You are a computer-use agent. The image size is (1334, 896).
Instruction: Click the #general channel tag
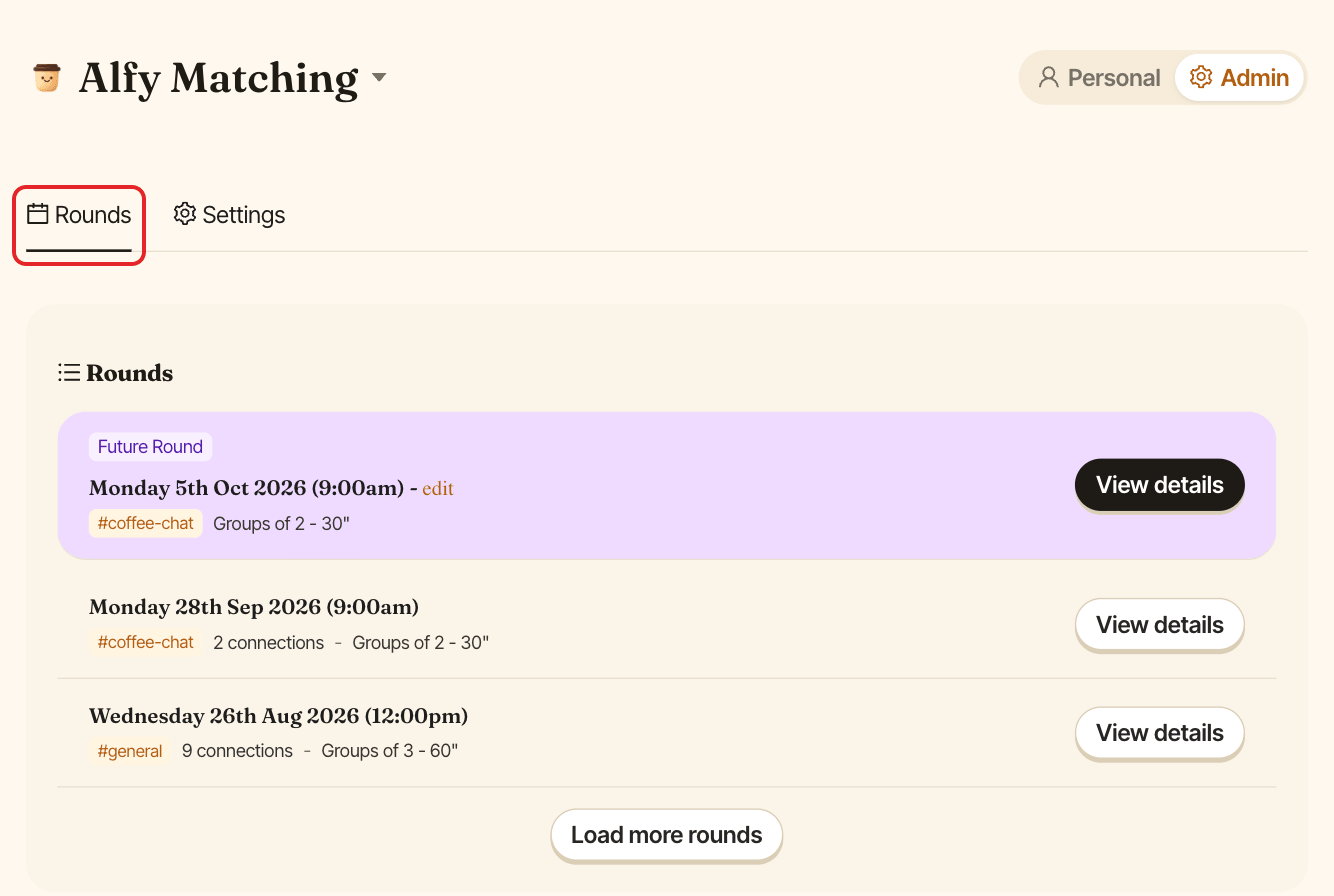point(130,751)
